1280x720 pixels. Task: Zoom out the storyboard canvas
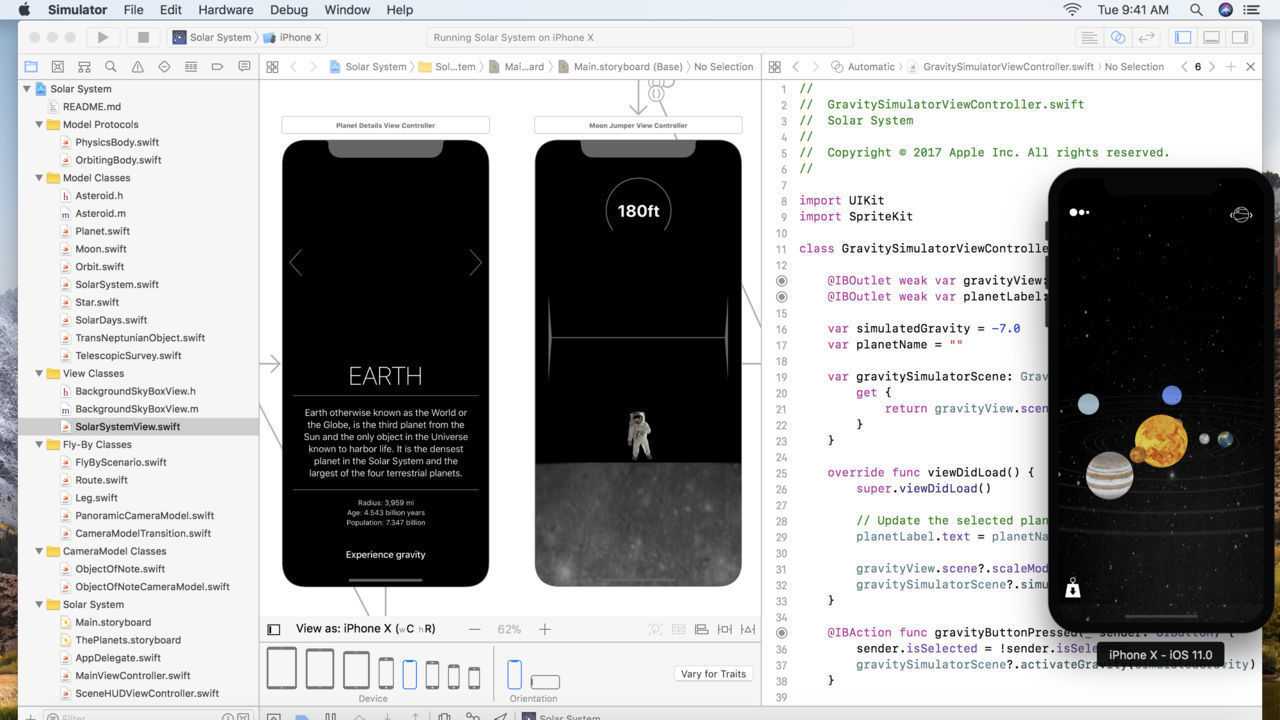[x=474, y=629]
